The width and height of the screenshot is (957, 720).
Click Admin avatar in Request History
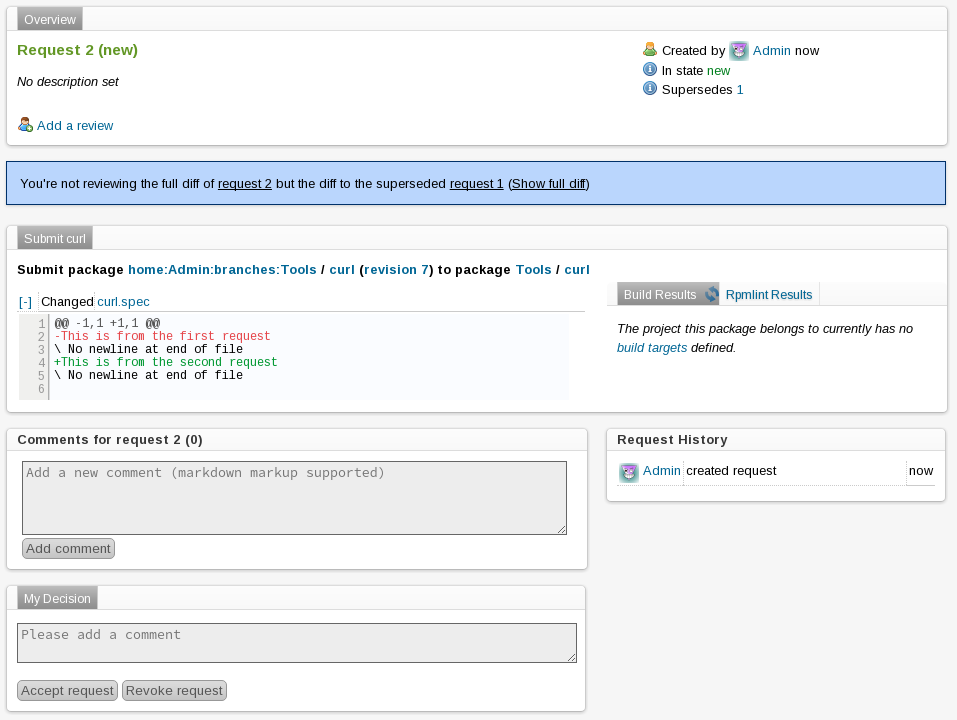click(629, 472)
